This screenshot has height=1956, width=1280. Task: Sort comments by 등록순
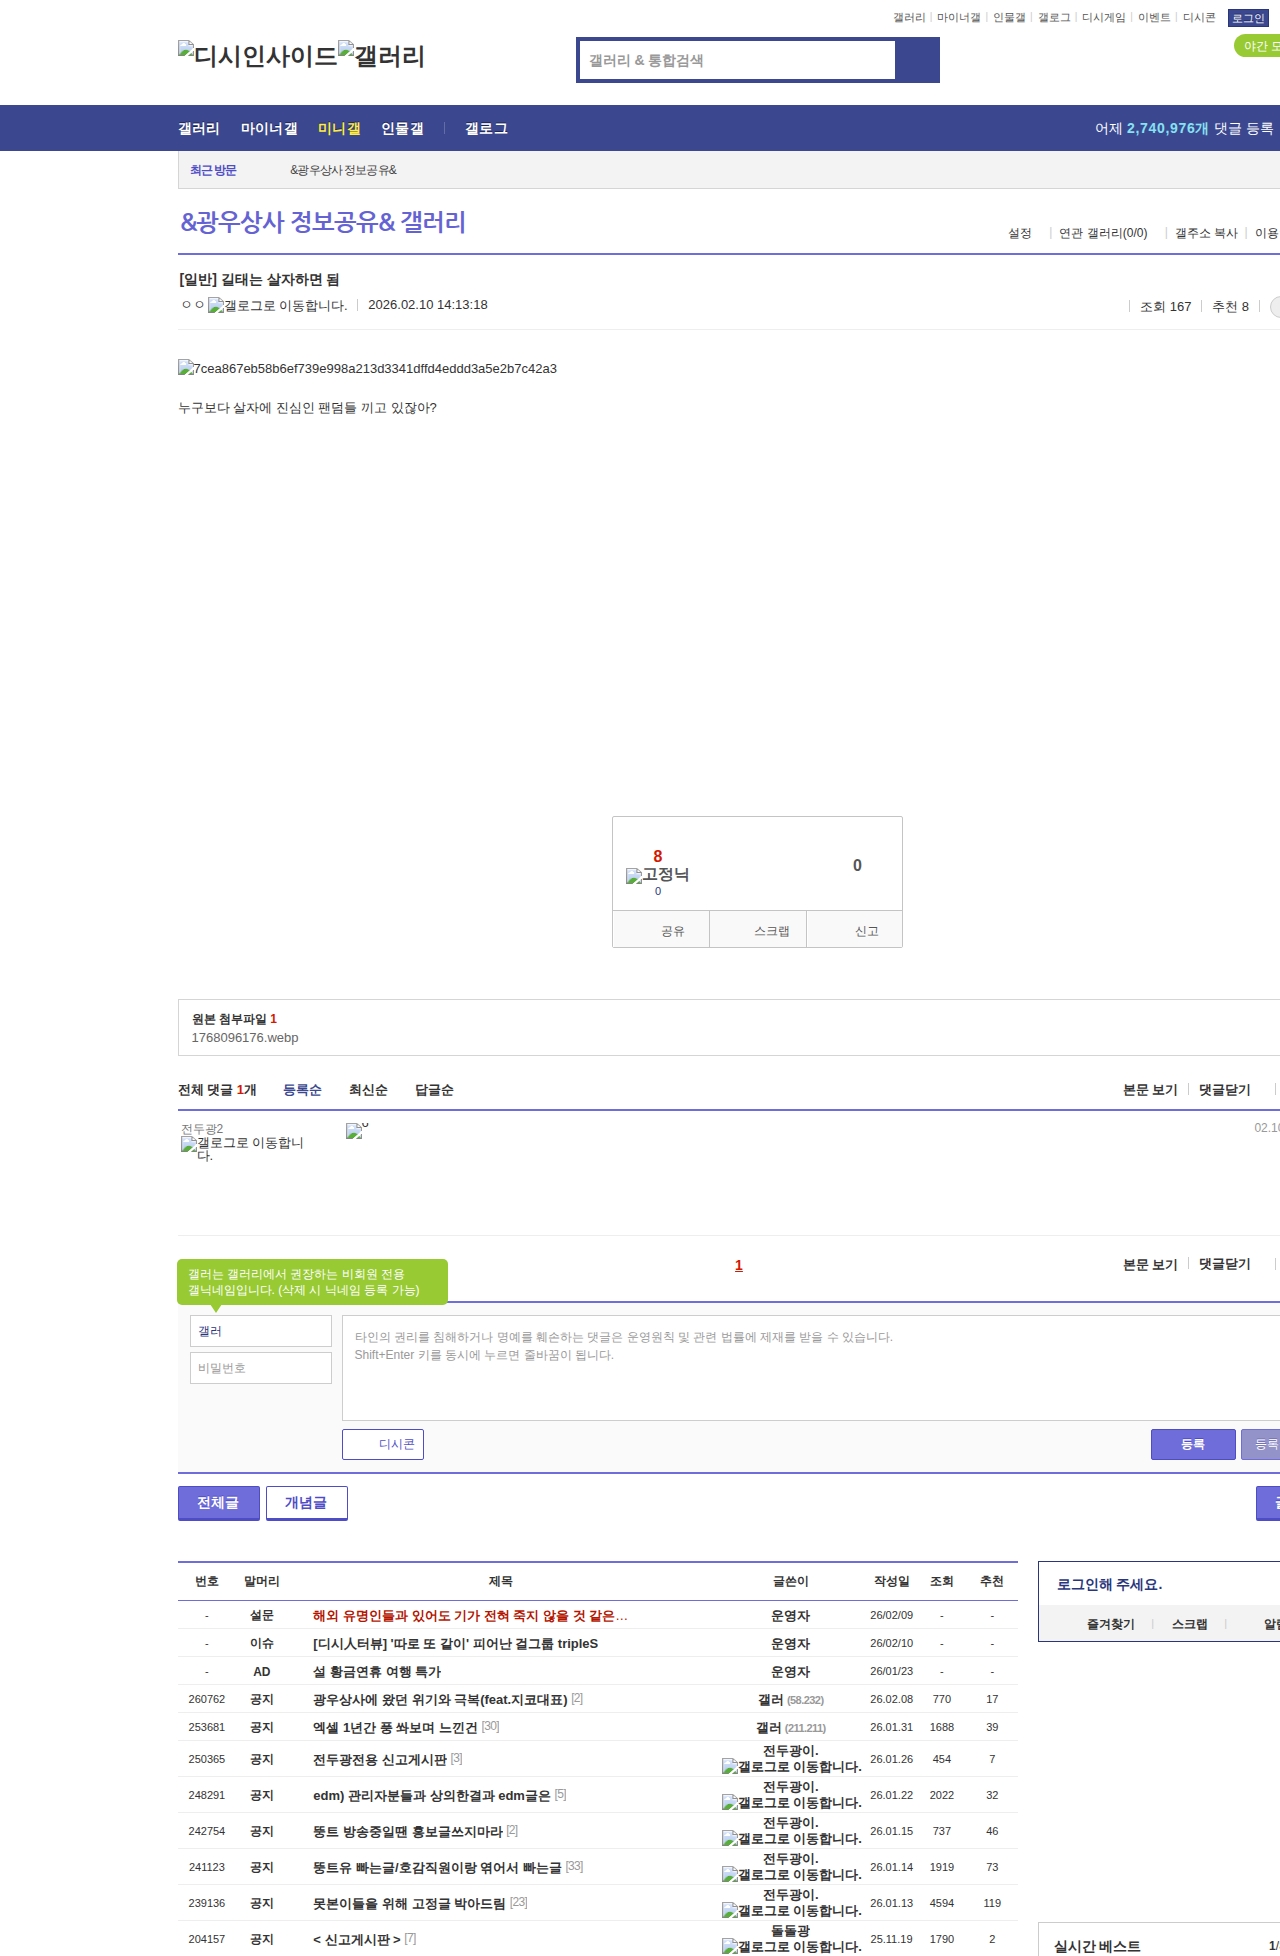(x=302, y=1090)
